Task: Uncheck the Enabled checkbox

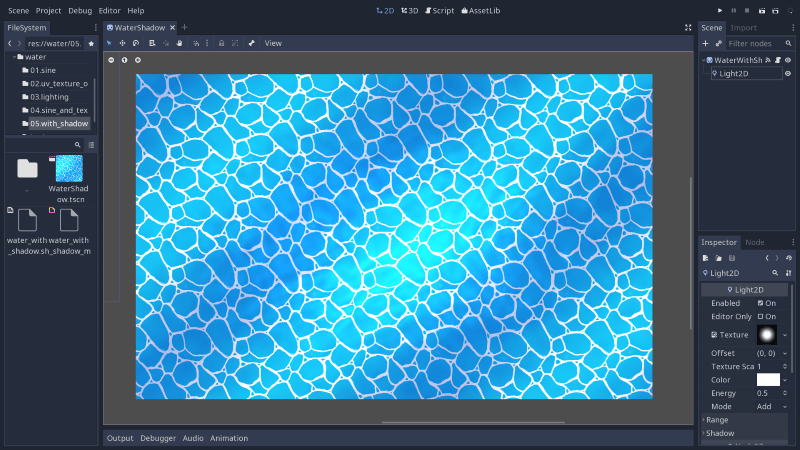Action: [x=760, y=303]
